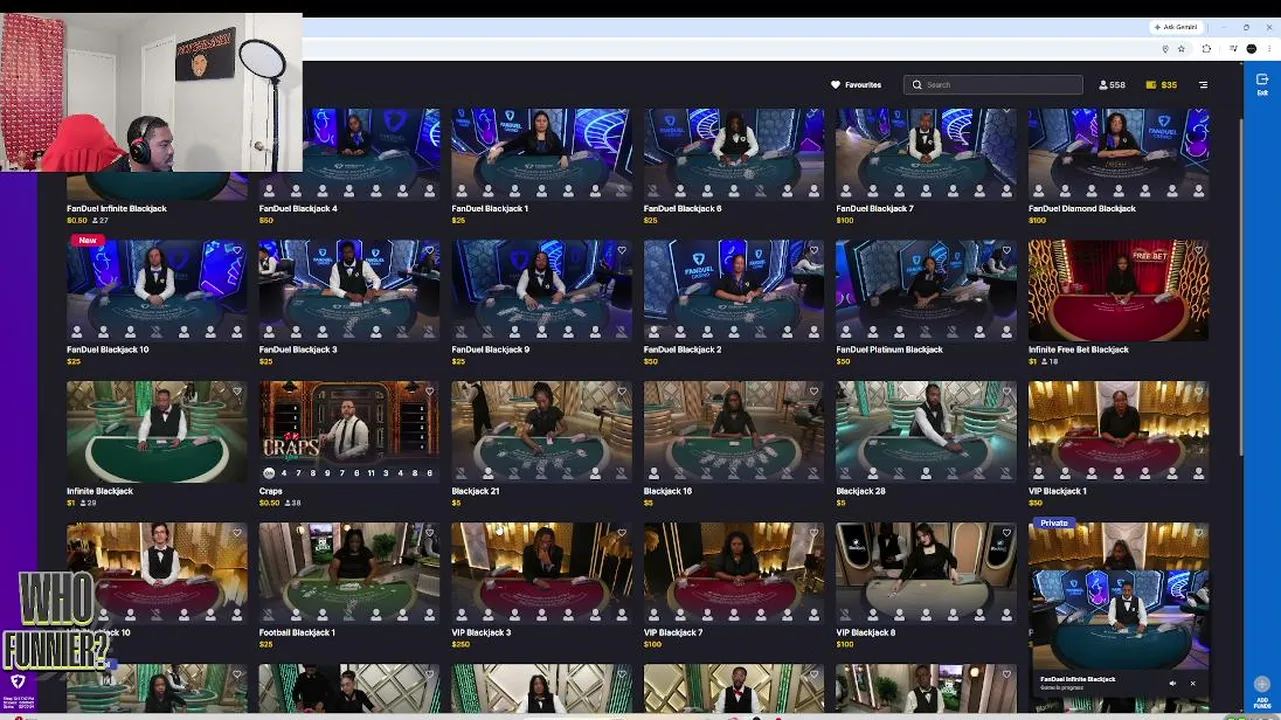Click the magnifier icon in the search box

pos(917,85)
